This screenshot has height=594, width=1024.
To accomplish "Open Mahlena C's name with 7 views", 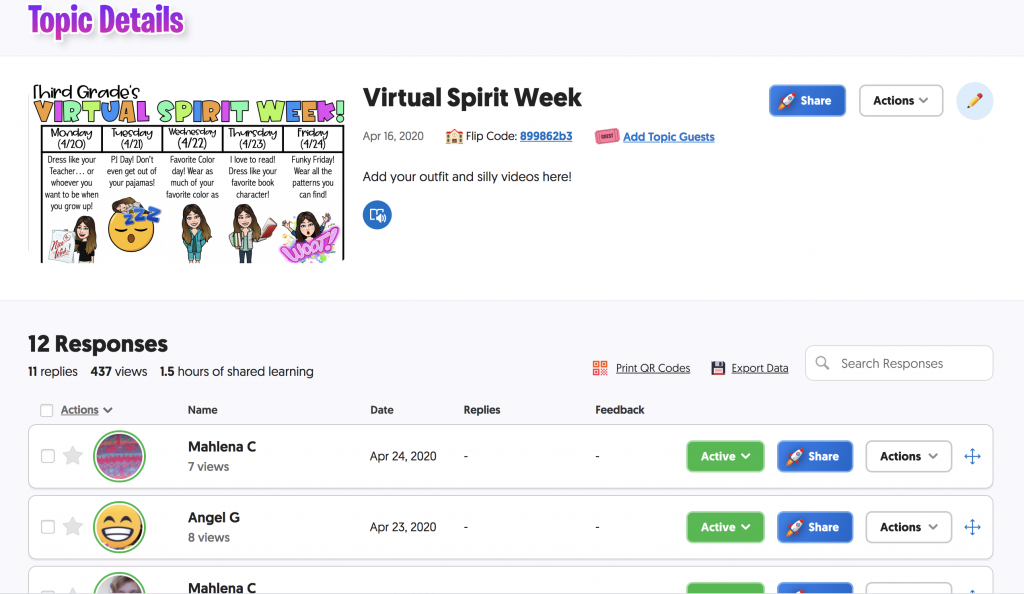I will [222, 446].
